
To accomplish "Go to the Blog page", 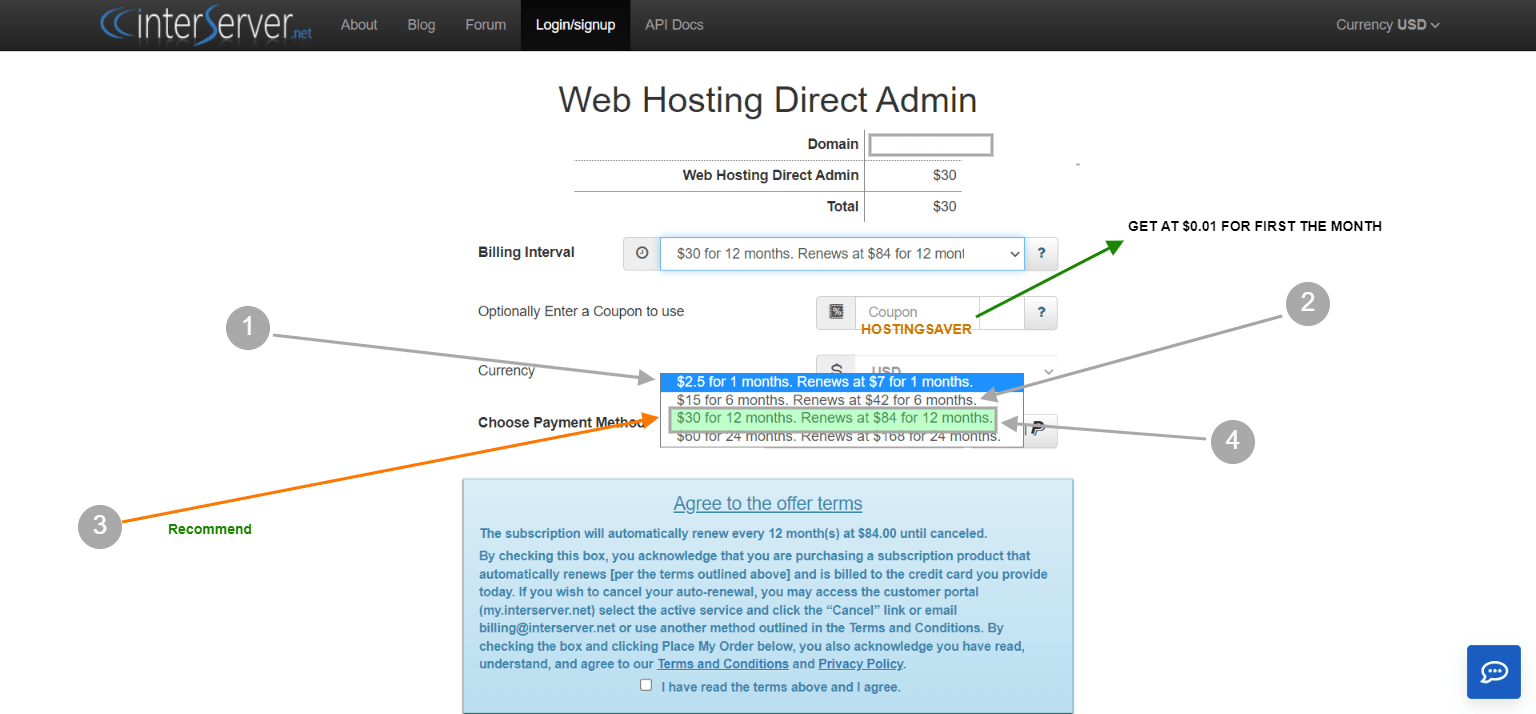I will 421,25.
